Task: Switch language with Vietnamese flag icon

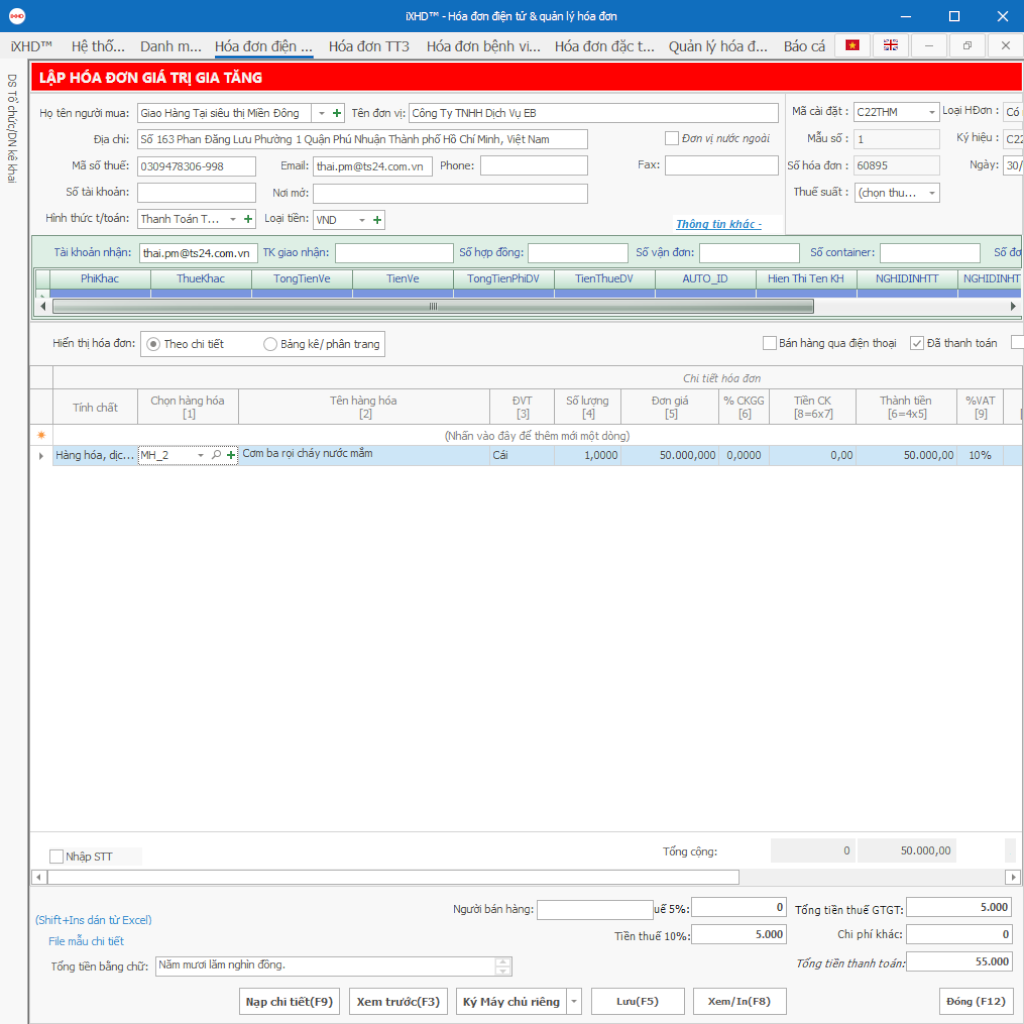Action: pyautogui.click(x=852, y=46)
